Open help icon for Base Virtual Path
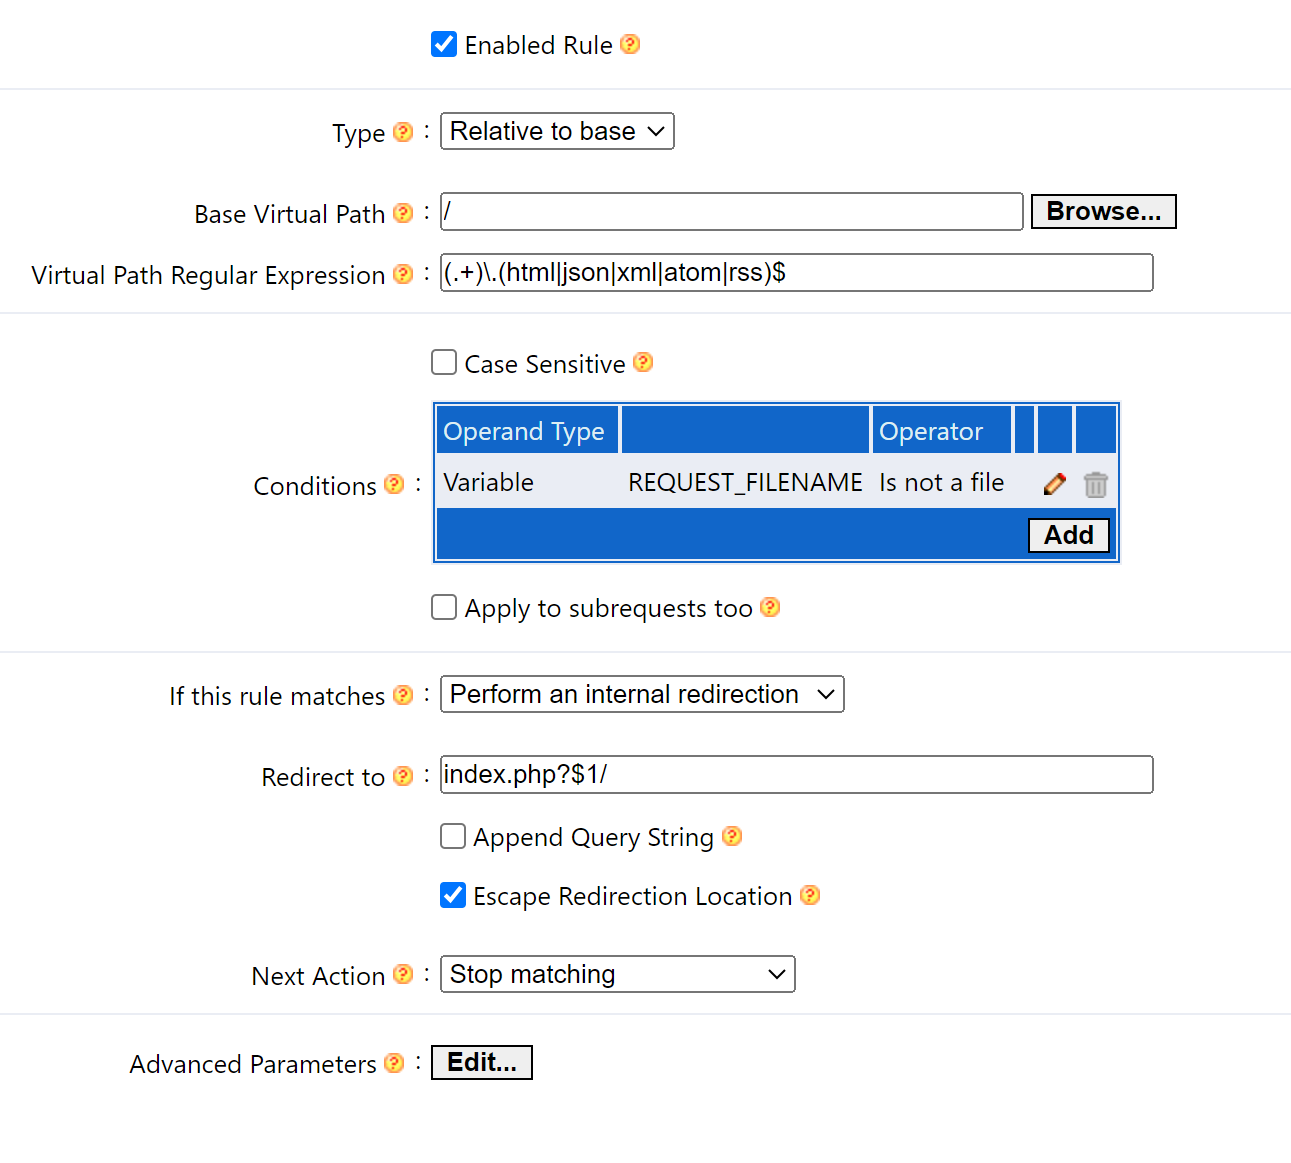 (x=403, y=213)
